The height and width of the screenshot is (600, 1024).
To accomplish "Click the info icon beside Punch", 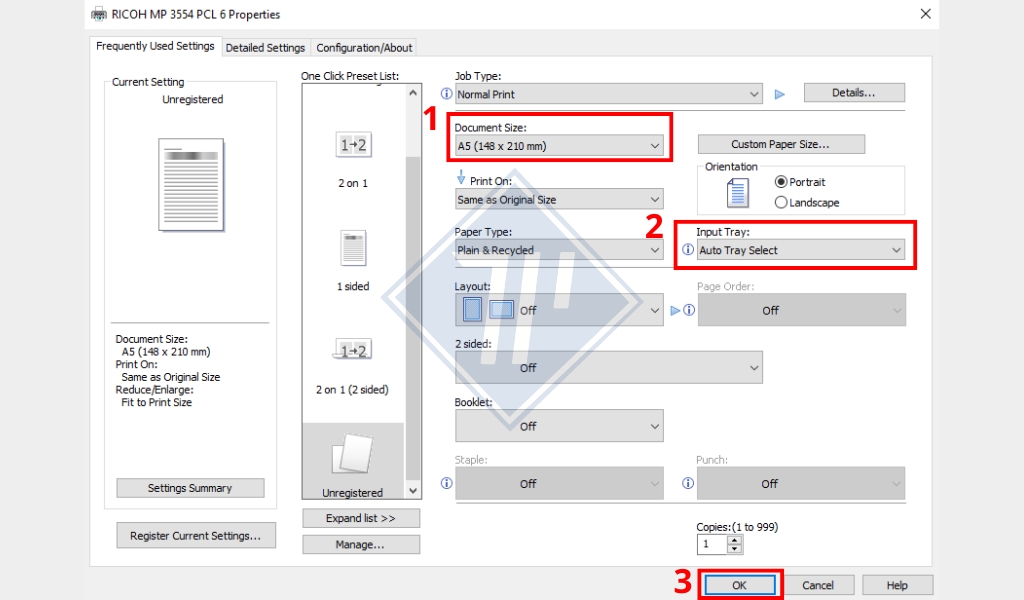I will (x=687, y=483).
